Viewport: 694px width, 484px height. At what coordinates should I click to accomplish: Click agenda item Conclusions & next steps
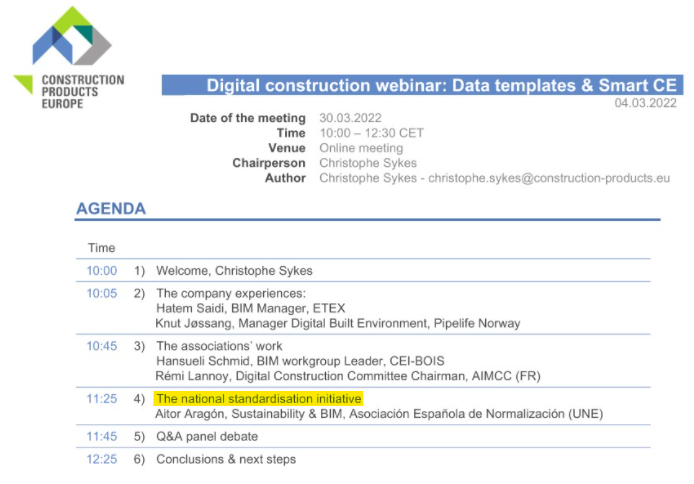click(226, 459)
